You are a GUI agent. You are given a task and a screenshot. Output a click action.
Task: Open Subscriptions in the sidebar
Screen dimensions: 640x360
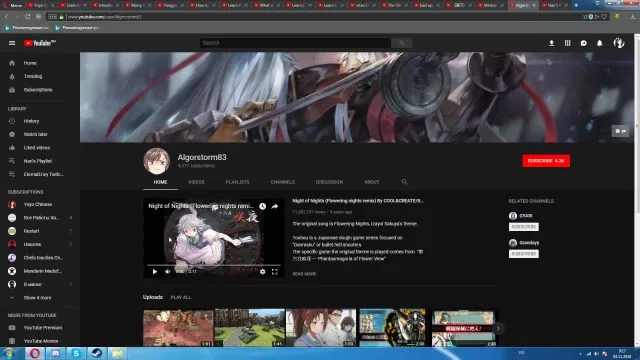click(x=39, y=90)
